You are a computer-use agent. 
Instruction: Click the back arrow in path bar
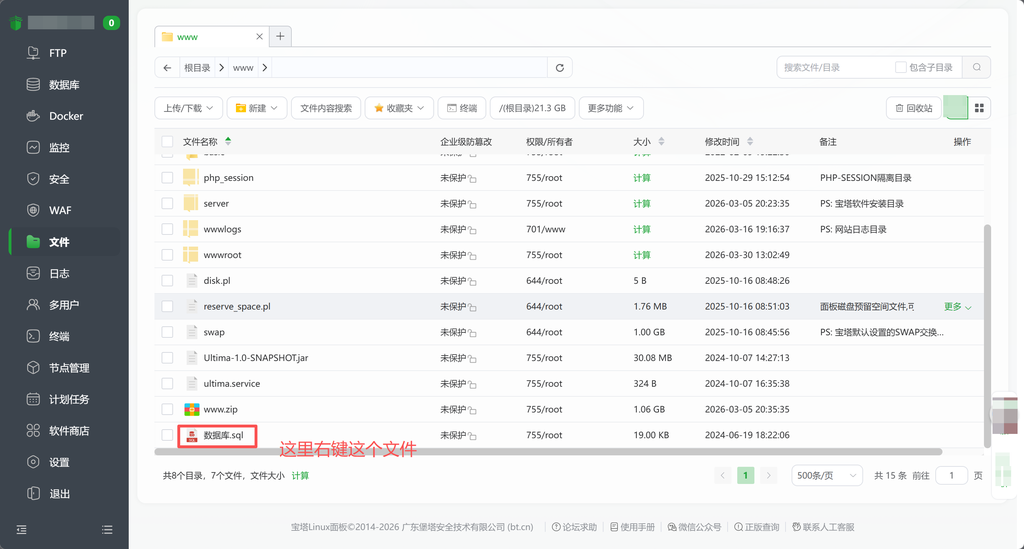(167, 68)
